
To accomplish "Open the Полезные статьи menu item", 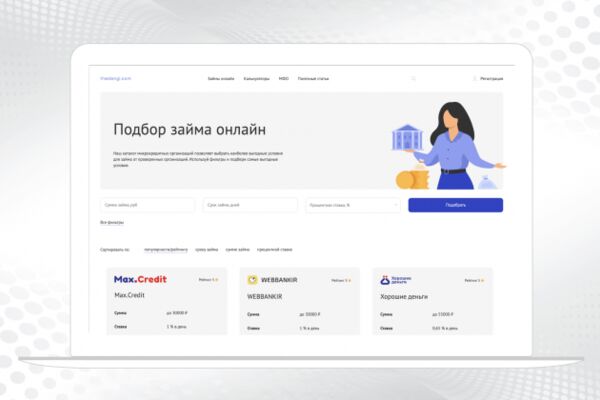I will coord(313,78).
